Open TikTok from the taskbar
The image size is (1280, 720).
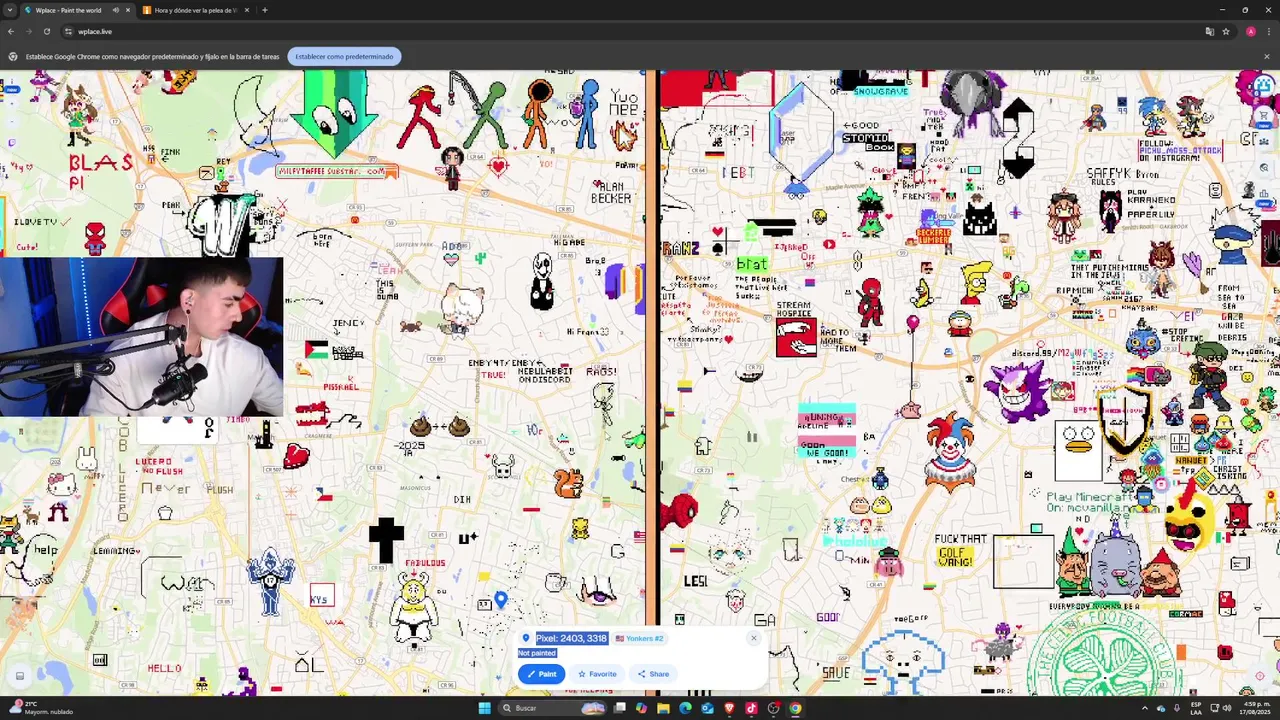point(751,708)
